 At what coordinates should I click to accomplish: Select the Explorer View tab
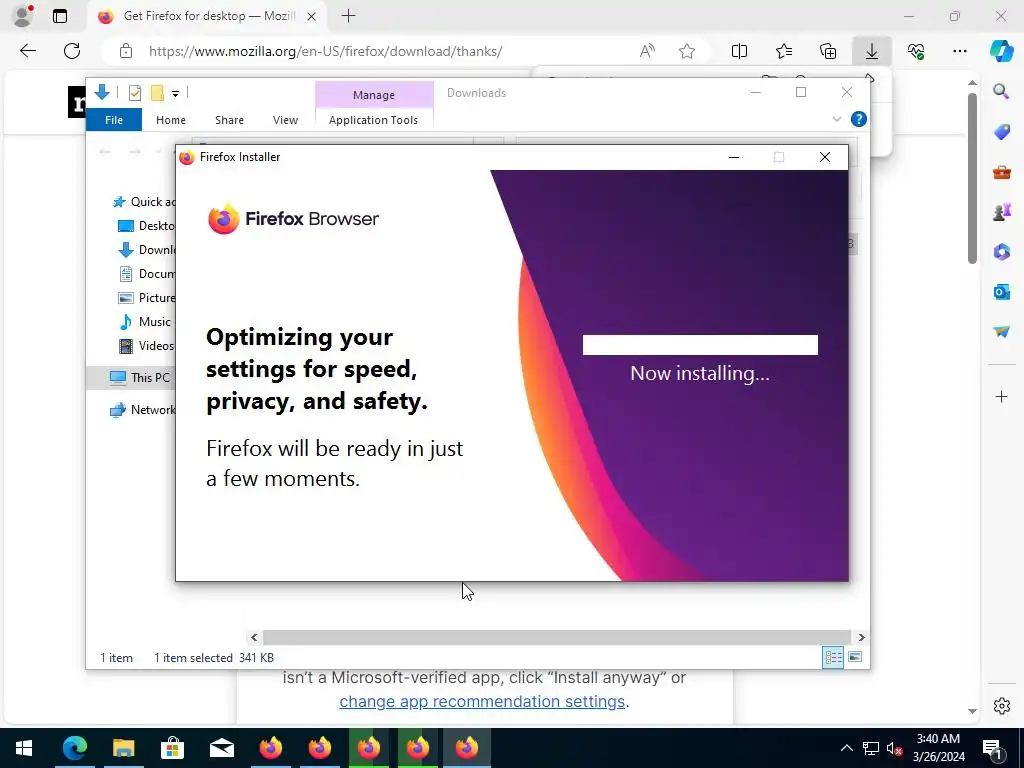tap(285, 120)
